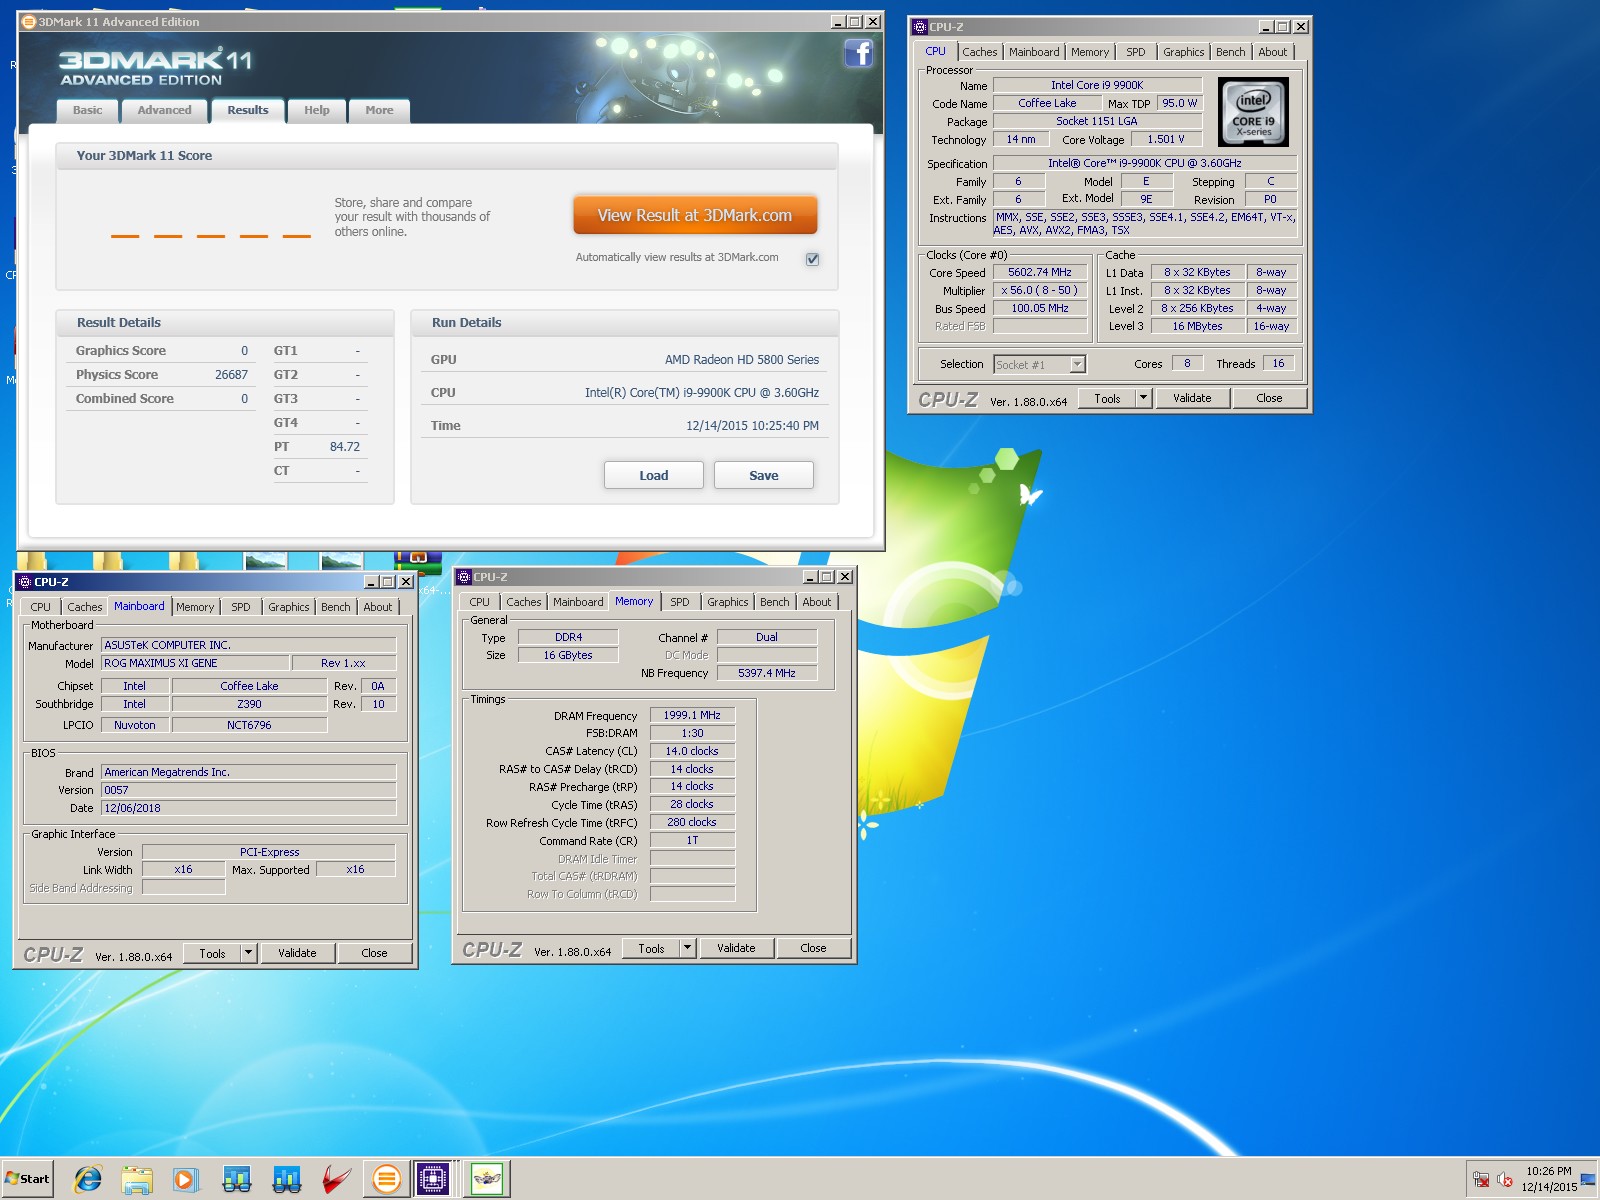The width and height of the screenshot is (1600, 1200).
Task: Click the PT value 84.72
Action: 345,447
